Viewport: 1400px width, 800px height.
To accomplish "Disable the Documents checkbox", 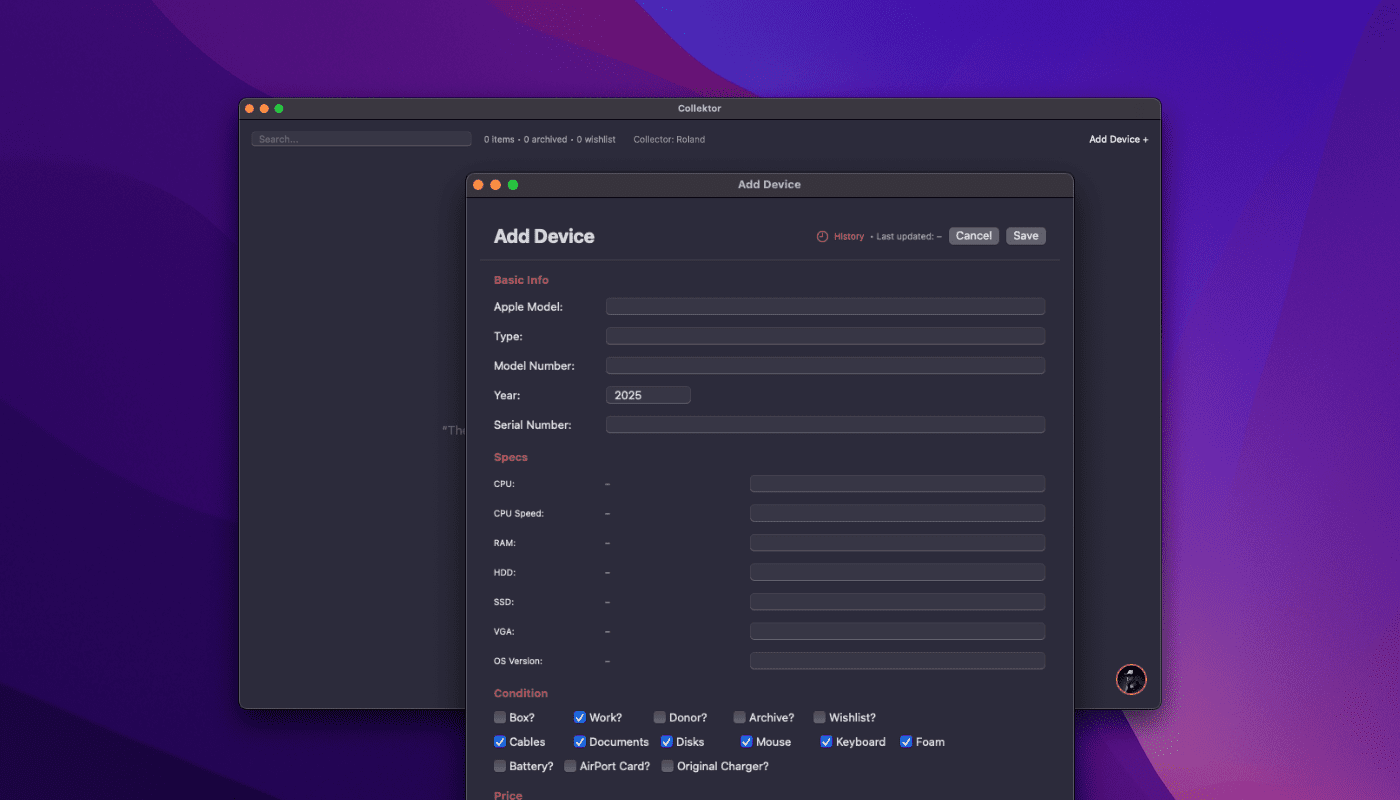I will tap(580, 742).
